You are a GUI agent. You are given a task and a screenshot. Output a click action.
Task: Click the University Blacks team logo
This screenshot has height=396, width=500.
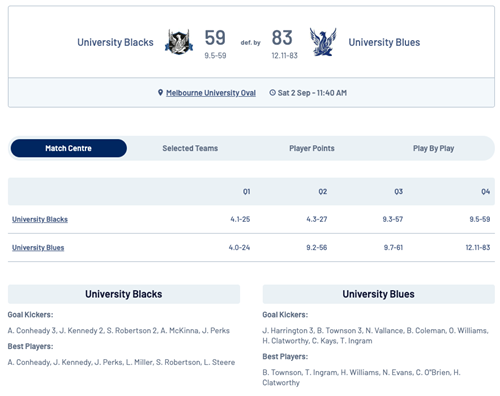pyautogui.click(x=179, y=42)
